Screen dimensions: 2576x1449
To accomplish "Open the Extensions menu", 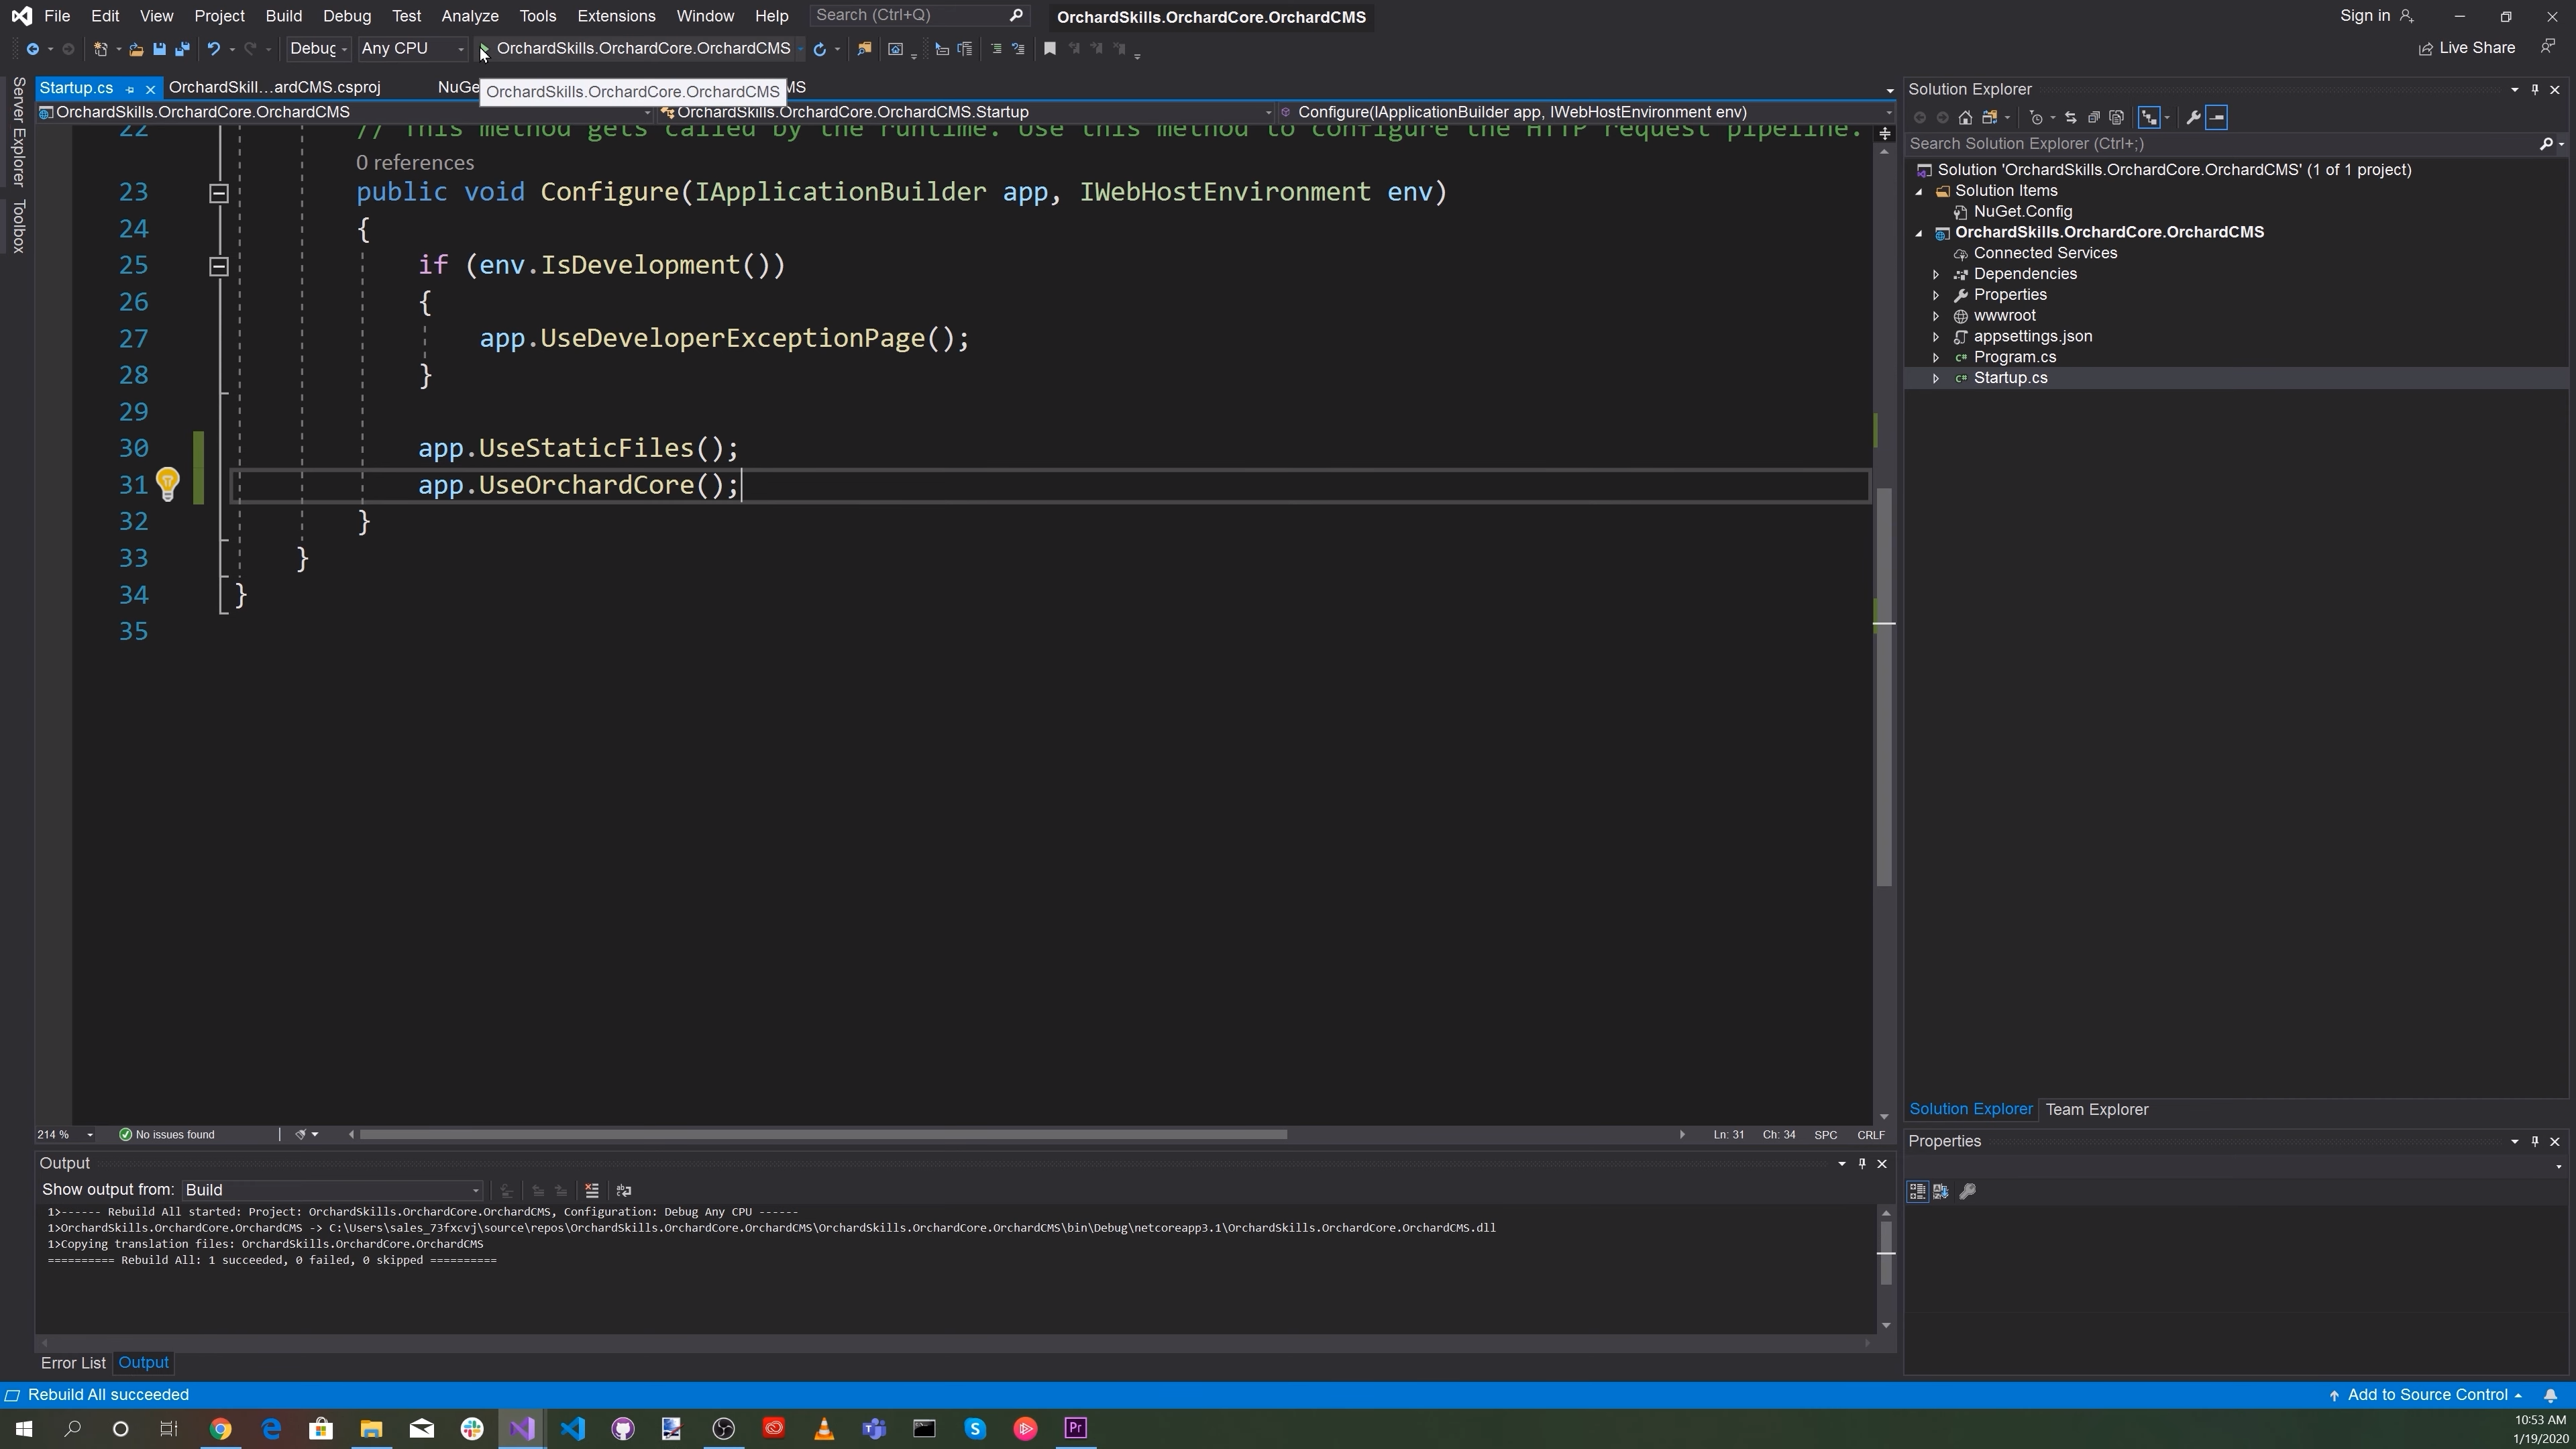I will point(616,16).
